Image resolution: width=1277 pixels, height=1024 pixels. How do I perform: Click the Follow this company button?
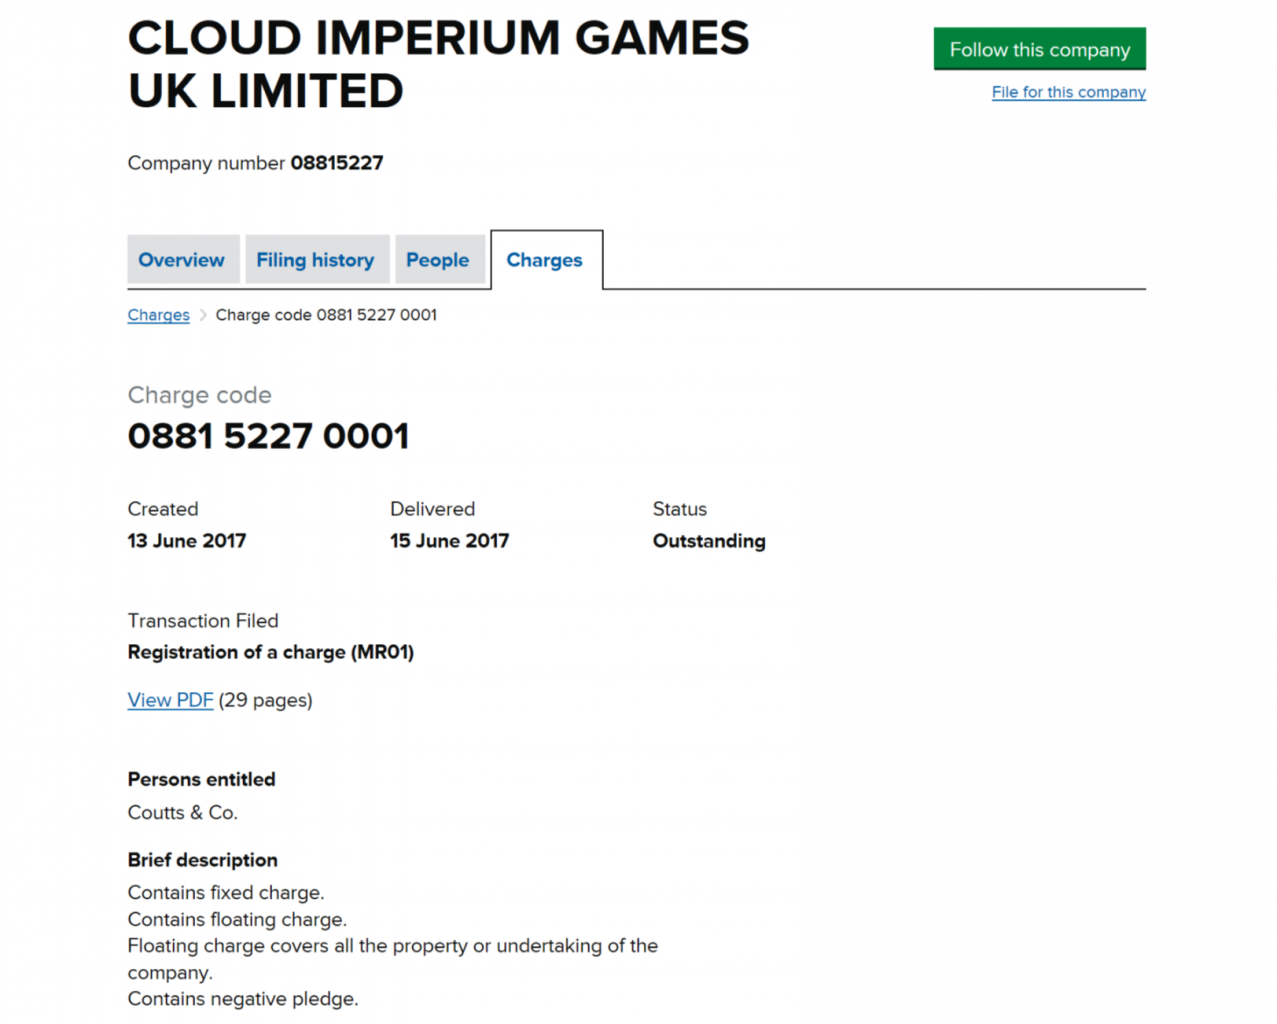1039,49
